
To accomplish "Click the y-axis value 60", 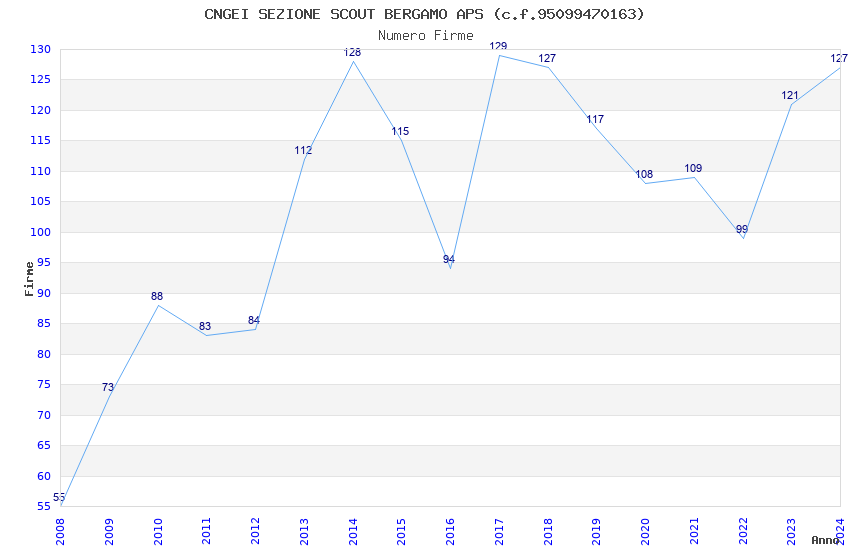I will coord(44,476).
